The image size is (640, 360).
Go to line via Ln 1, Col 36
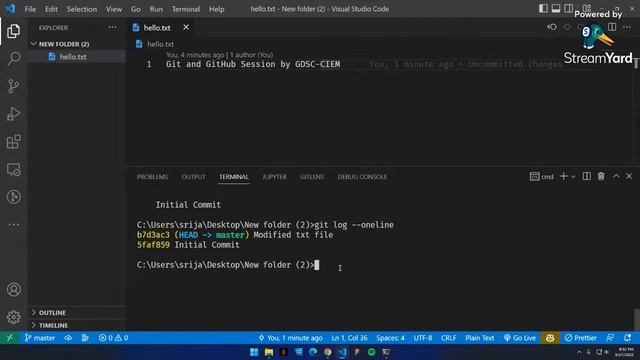coord(349,338)
